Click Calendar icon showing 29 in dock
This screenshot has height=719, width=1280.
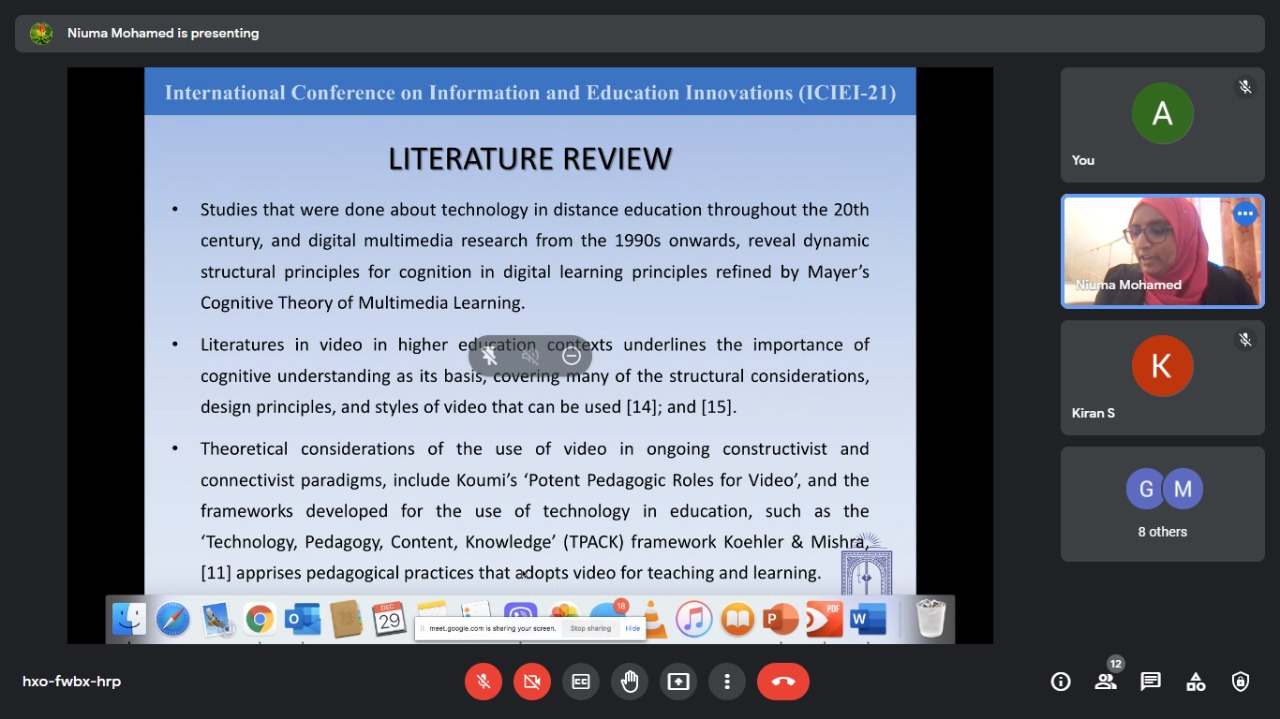[x=388, y=619]
